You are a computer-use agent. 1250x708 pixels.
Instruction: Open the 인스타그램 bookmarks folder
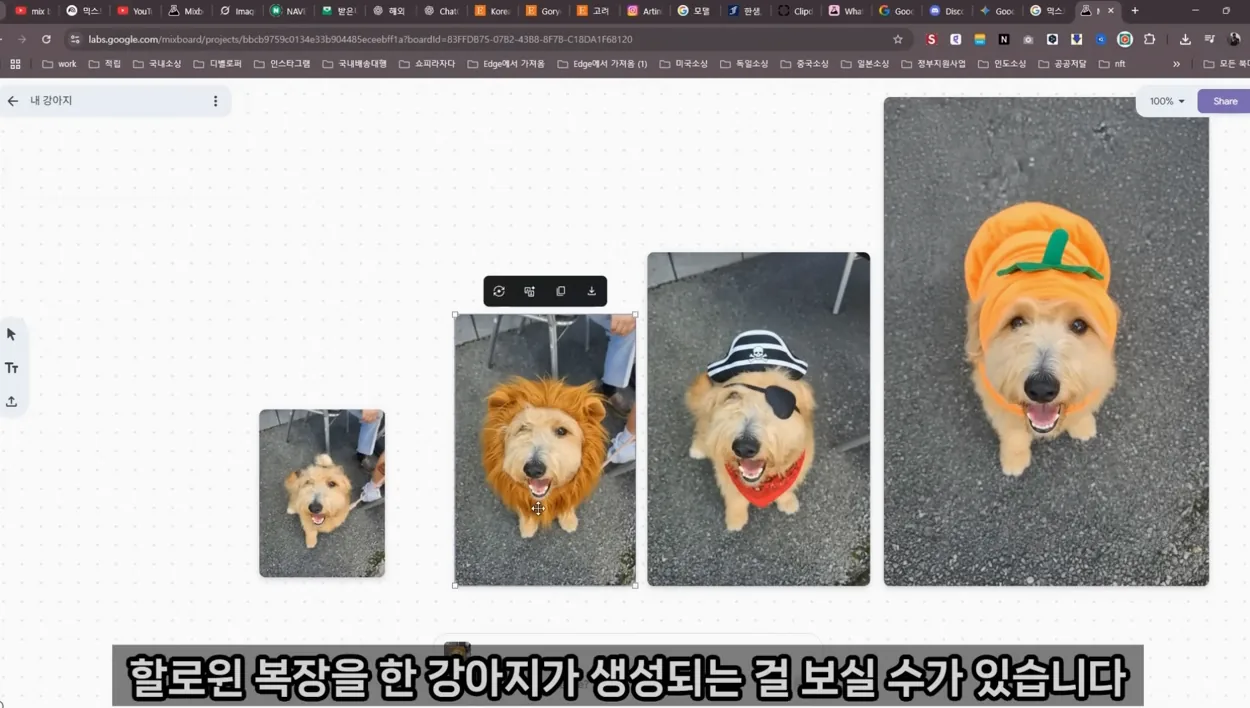pos(282,64)
